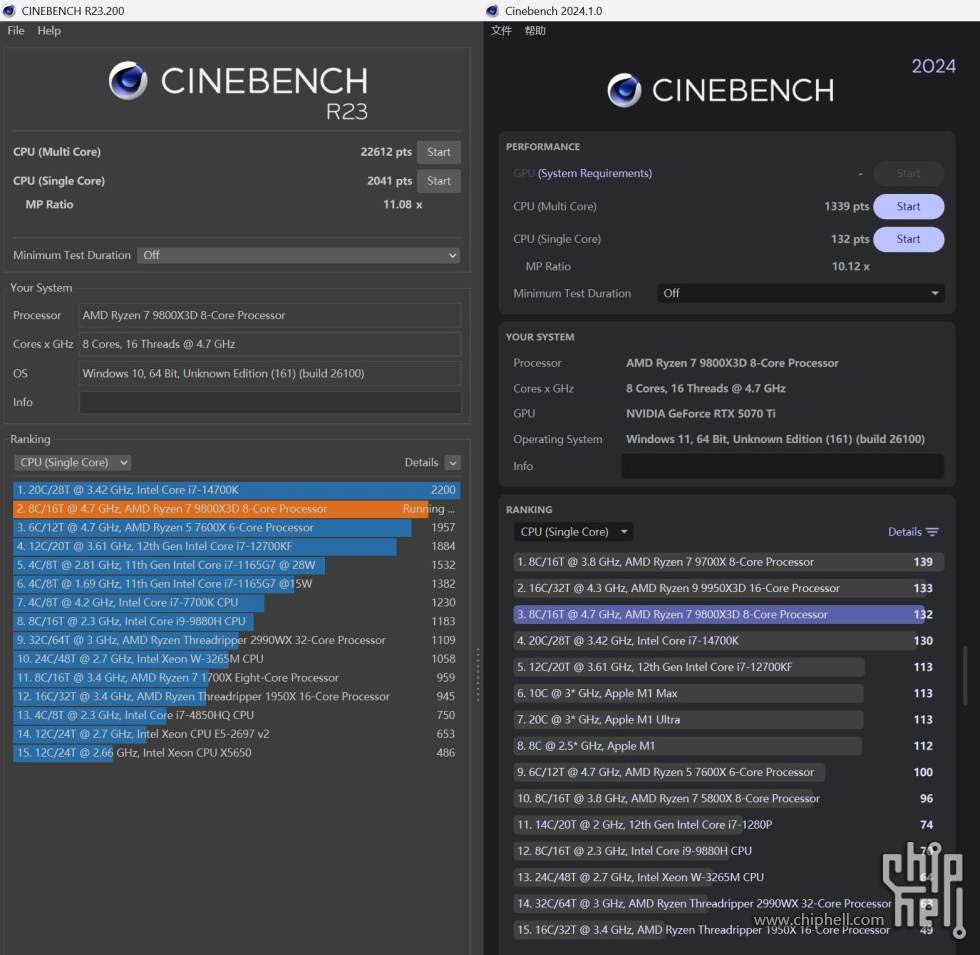
Task: Click the R23 MP Ratio value 11.08 x
Action: click(x=402, y=204)
